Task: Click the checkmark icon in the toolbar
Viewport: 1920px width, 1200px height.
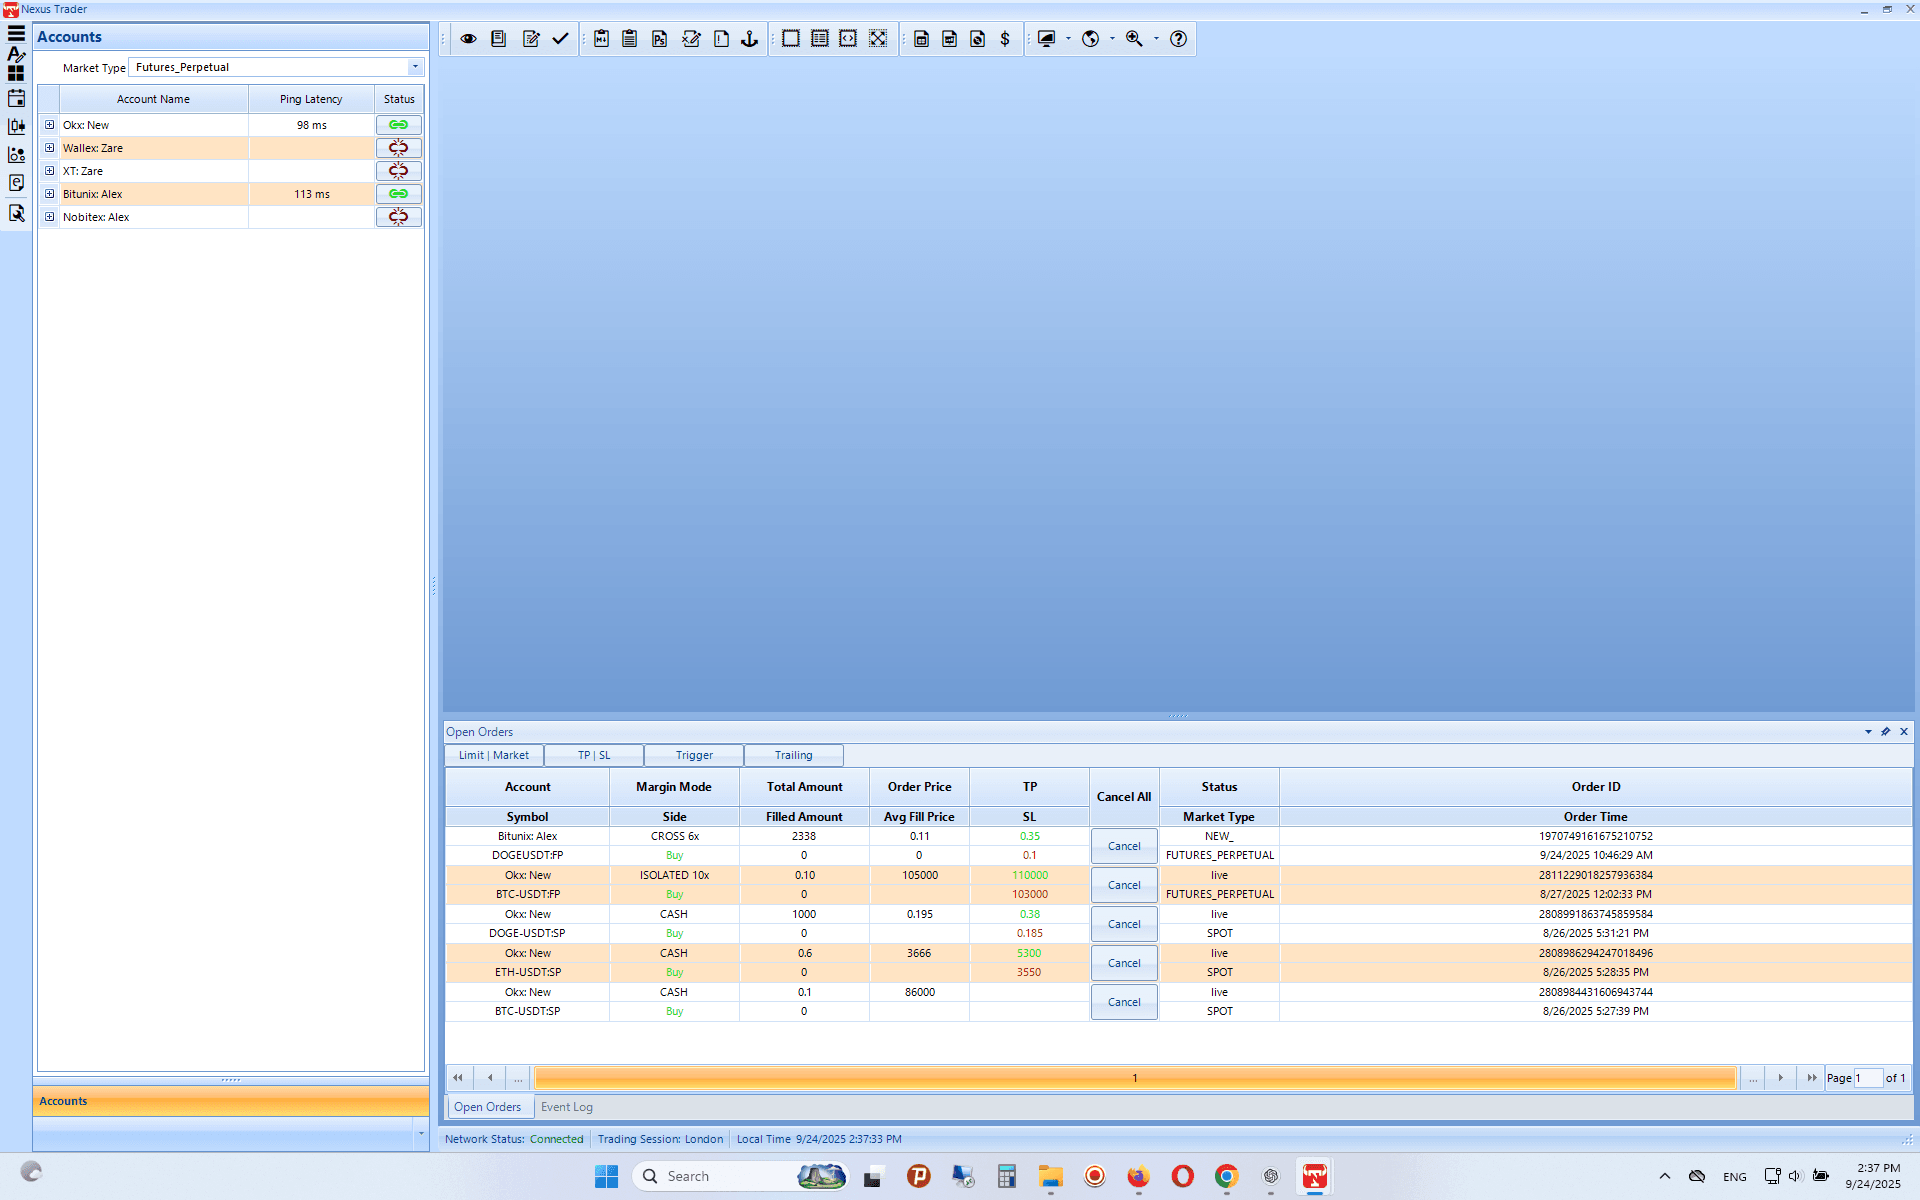Action: 560,39
